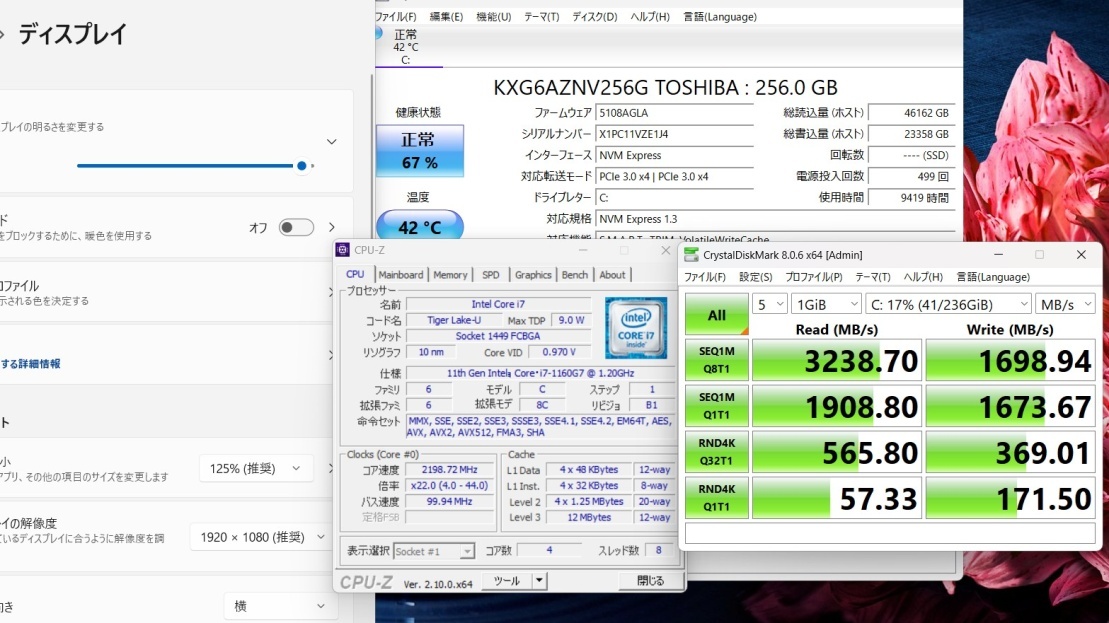Run the SEQ1M Q1T1 test button
This screenshot has height=623, width=1109.
(716, 406)
